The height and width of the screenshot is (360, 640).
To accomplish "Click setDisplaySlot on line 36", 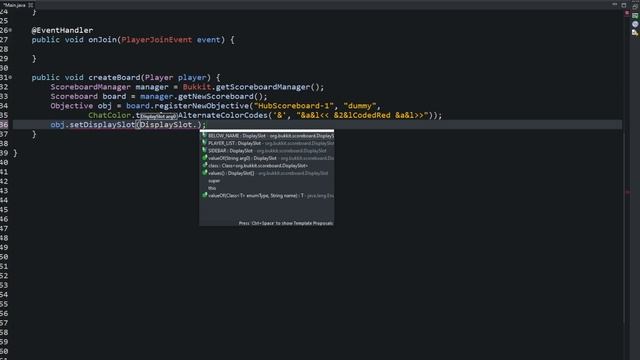I will (x=102, y=124).
